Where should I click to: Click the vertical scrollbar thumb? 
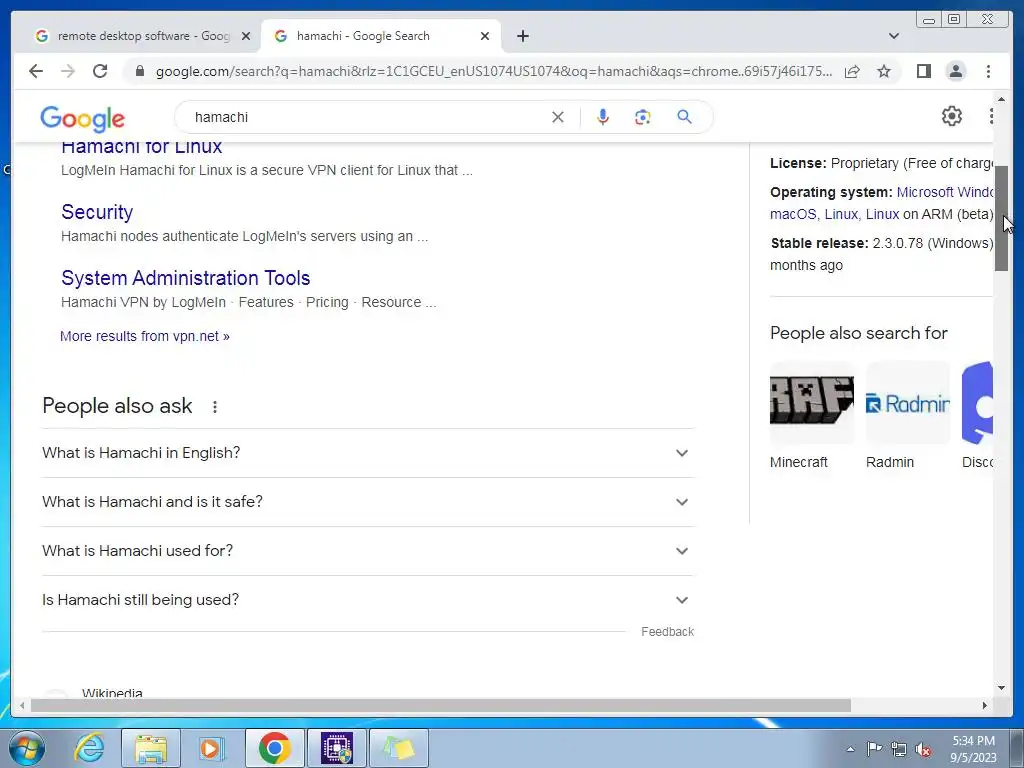click(x=1001, y=218)
